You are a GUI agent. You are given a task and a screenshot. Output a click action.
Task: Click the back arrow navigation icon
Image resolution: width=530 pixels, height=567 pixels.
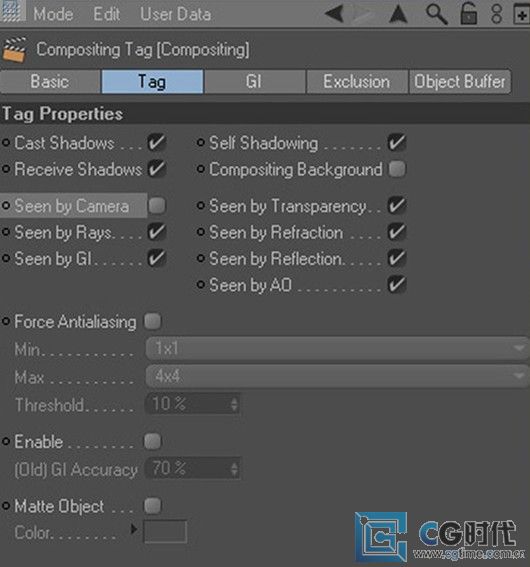(x=334, y=14)
